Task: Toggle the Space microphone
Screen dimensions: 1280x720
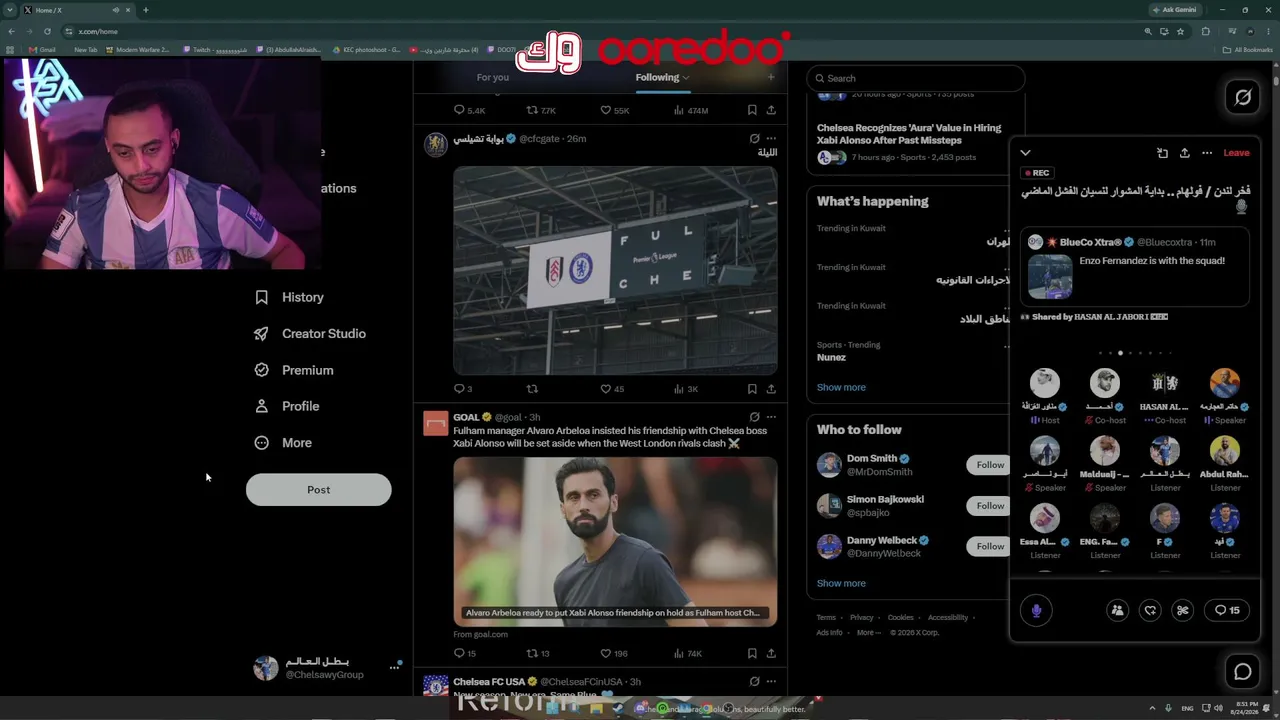Action: point(1036,611)
